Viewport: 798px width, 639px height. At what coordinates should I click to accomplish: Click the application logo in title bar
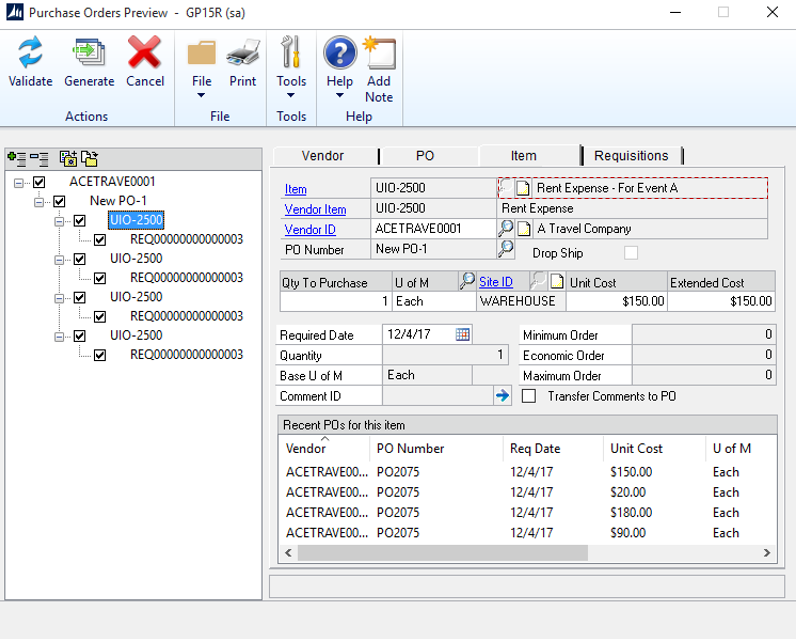pyautogui.click(x=15, y=12)
